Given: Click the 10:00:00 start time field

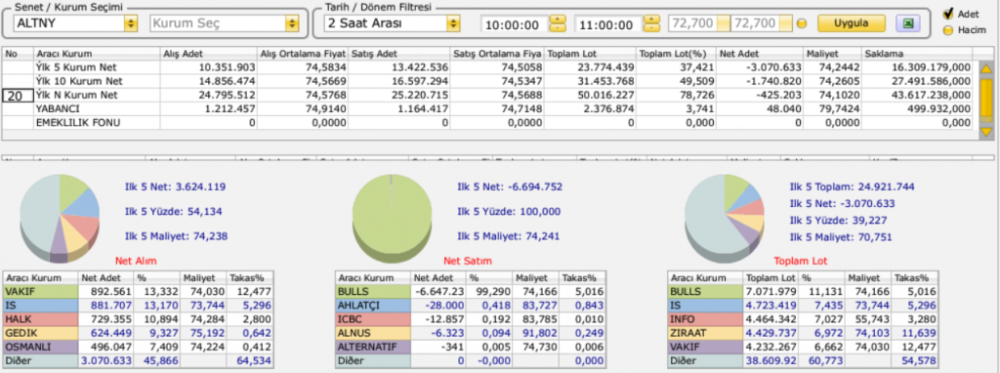Looking at the screenshot, I should 515,24.
